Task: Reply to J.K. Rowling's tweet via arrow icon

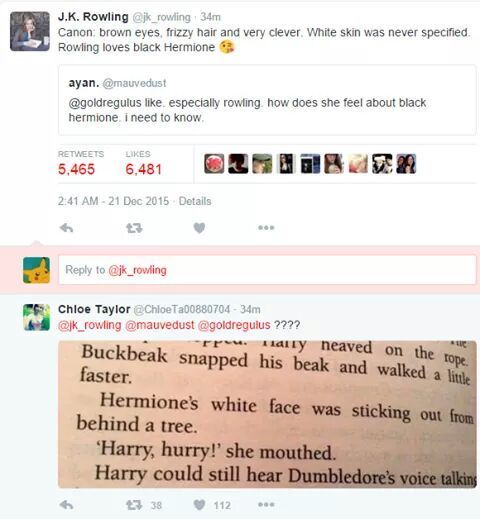Action: pyautogui.click(x=66, y=228)
